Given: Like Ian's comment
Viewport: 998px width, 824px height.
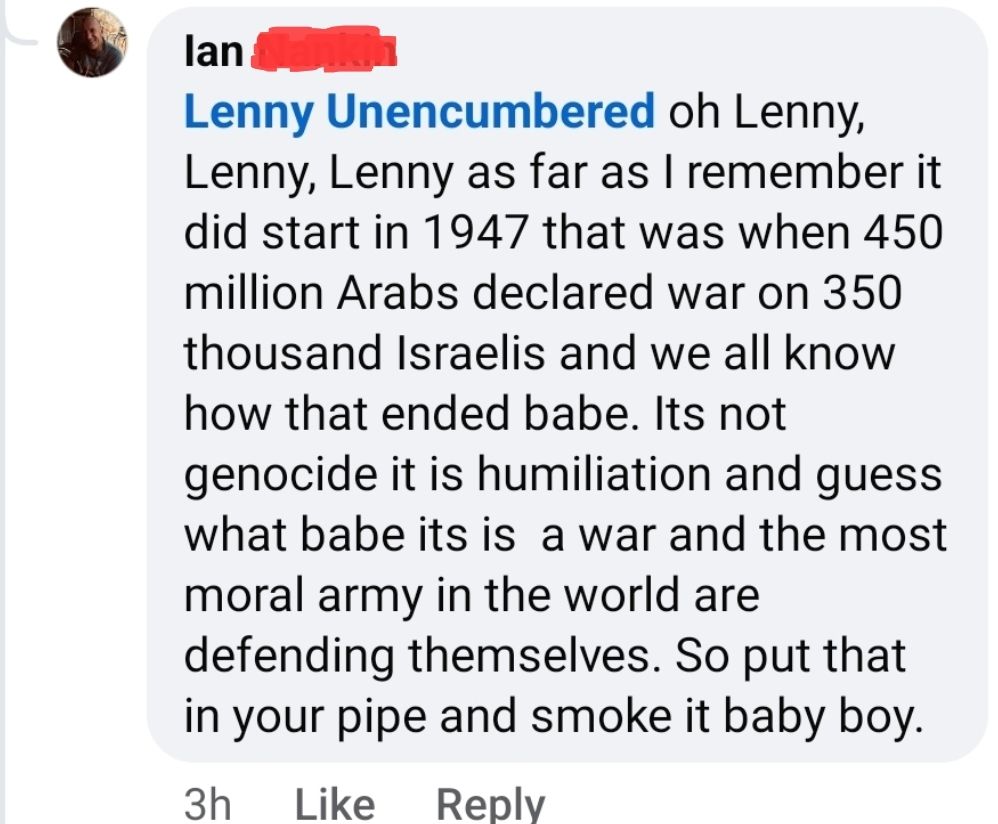Looking at the screenshot, I should point(335,804).
